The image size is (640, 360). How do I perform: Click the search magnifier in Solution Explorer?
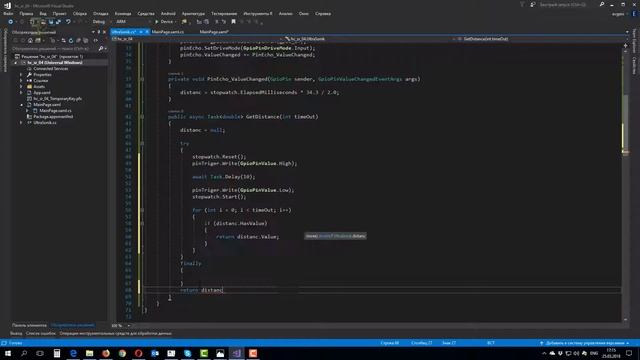[x=101, y=49]
